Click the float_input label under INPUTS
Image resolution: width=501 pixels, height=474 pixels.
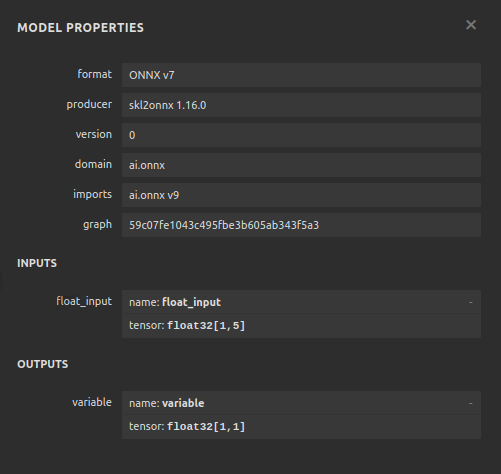[x=84, y=301]
